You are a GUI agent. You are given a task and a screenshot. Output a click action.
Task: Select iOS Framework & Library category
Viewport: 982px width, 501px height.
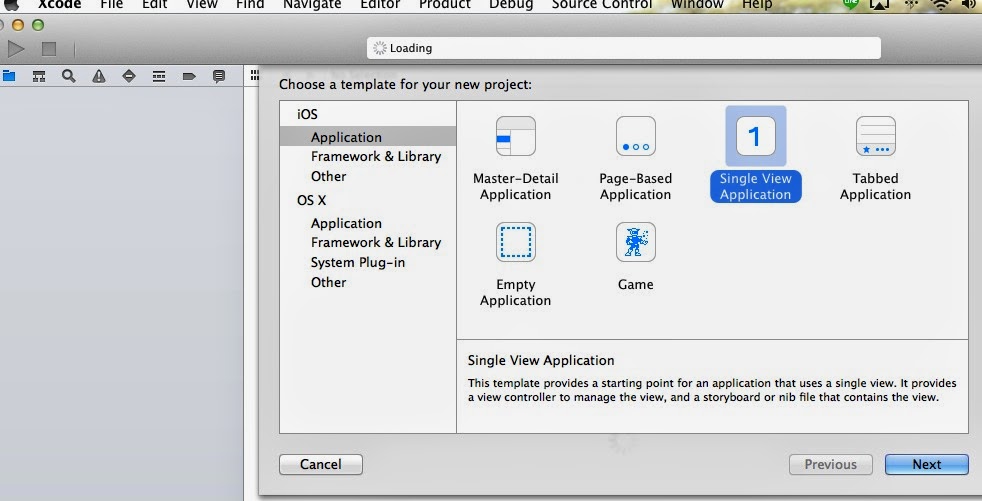coord(375,157)
